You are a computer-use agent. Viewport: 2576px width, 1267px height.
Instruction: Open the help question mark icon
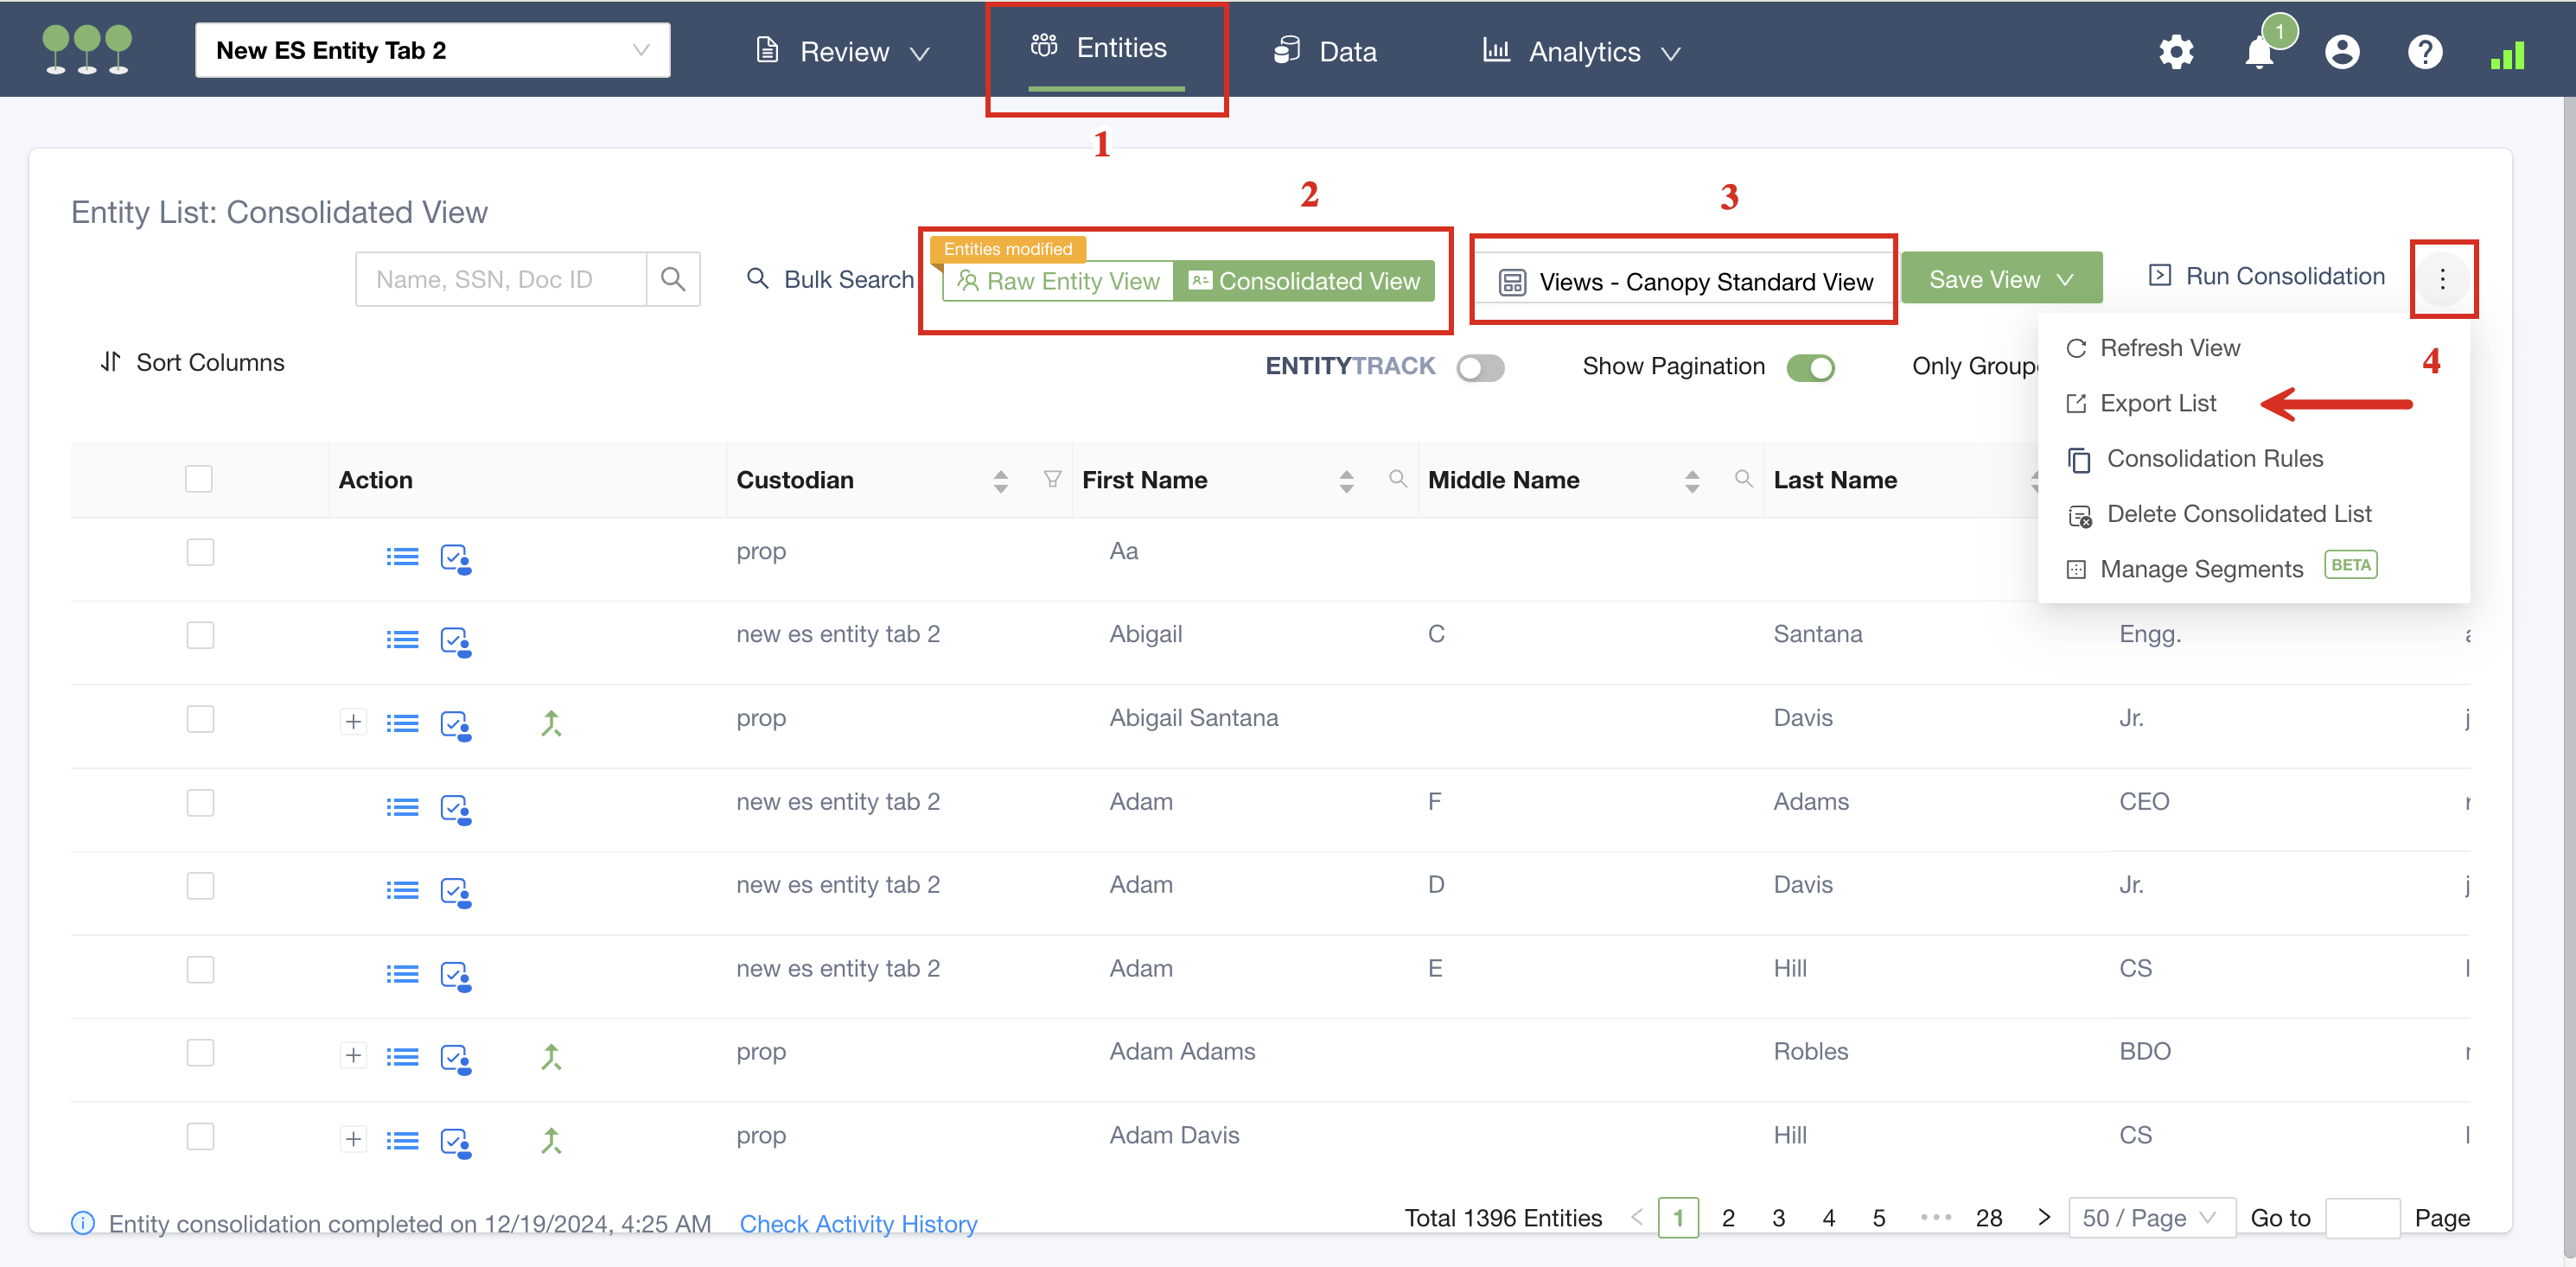click(x=2424, y=52)
